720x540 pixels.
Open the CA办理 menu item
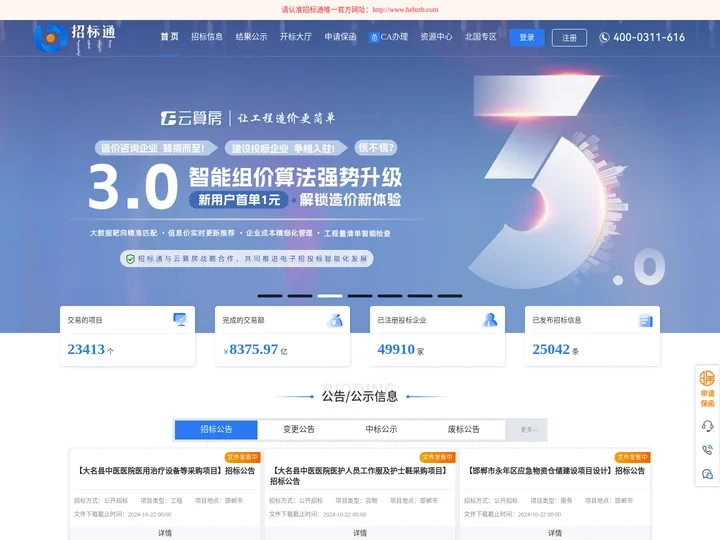389,37
